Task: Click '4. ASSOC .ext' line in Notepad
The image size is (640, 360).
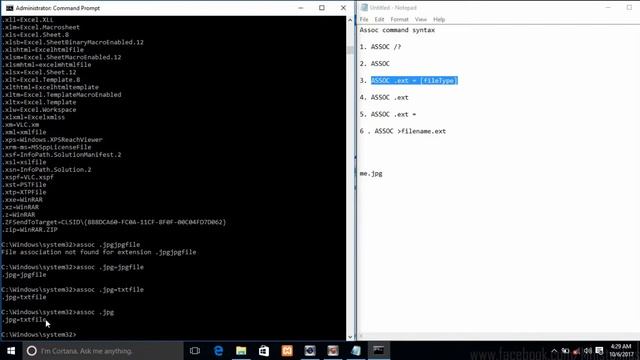Action: [384, 98]
